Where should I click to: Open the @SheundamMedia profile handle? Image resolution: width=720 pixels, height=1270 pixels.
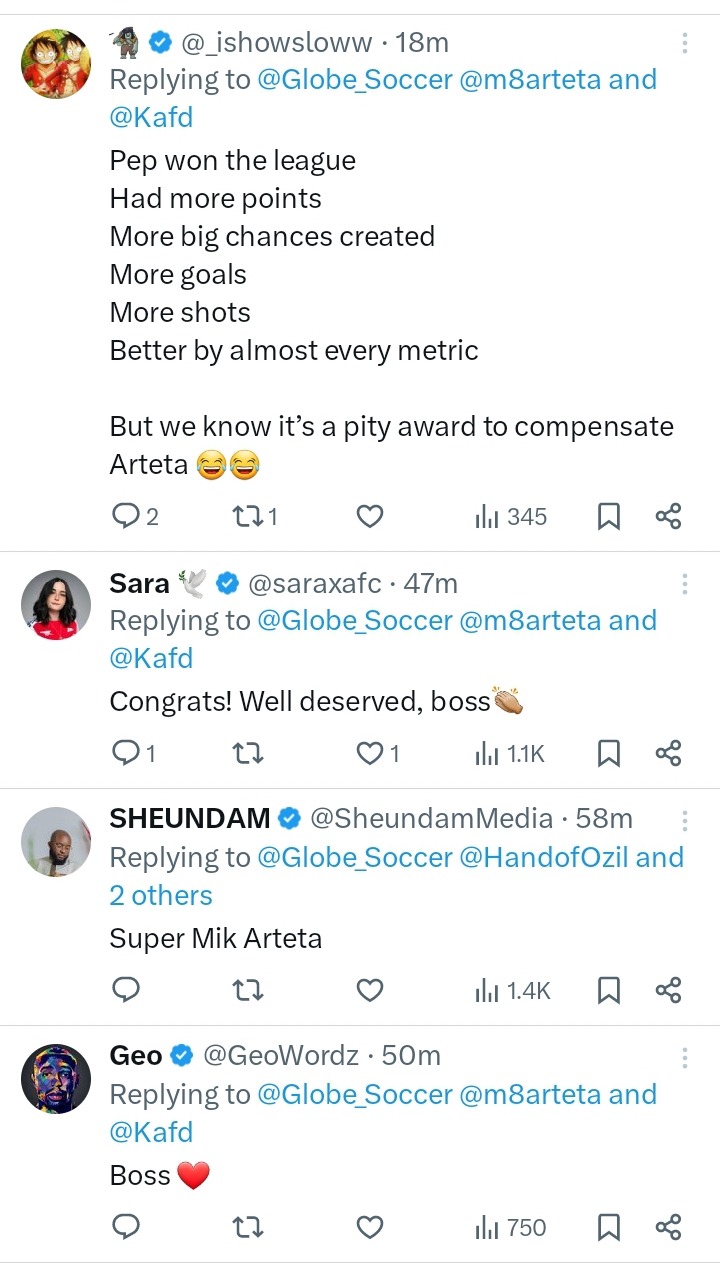coord(431,818)
